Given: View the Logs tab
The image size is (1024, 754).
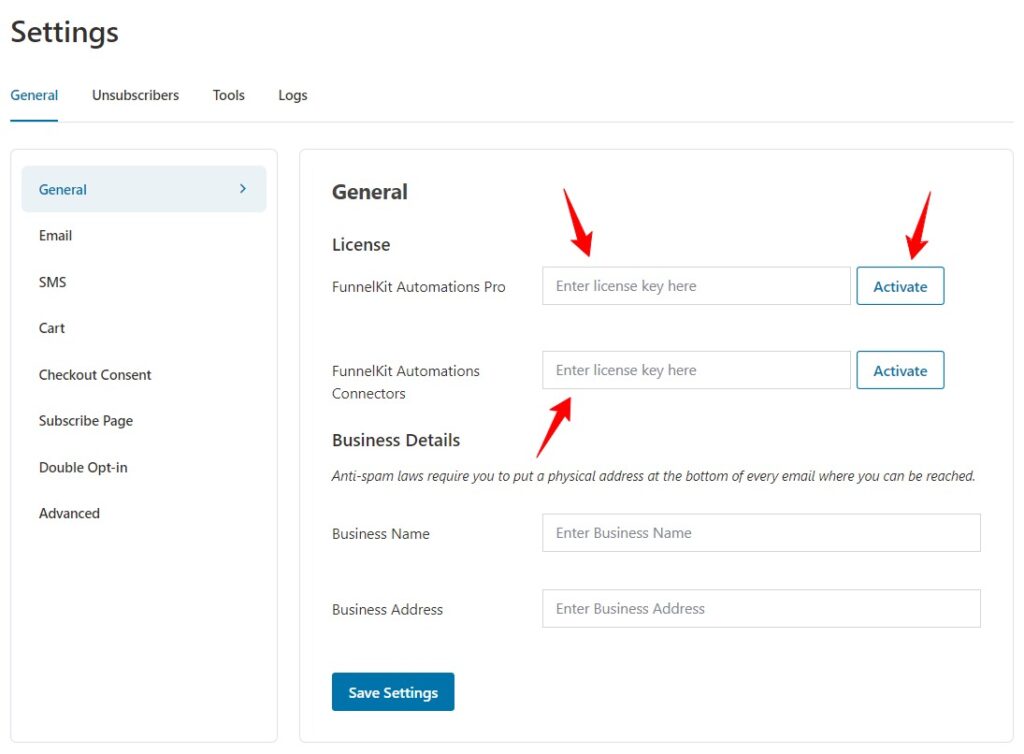Looking at the screenshot, I should (293, 95).
